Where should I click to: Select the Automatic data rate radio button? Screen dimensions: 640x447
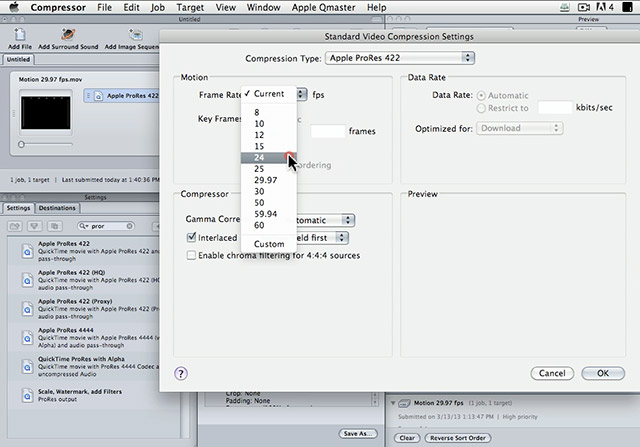(x=481, y=96)
